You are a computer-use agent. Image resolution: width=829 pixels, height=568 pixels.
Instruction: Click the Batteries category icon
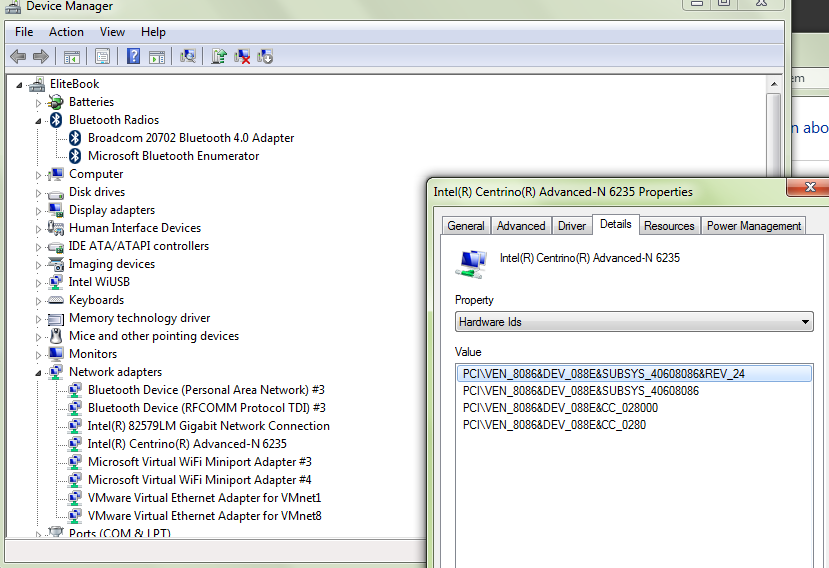coord(56,102)
